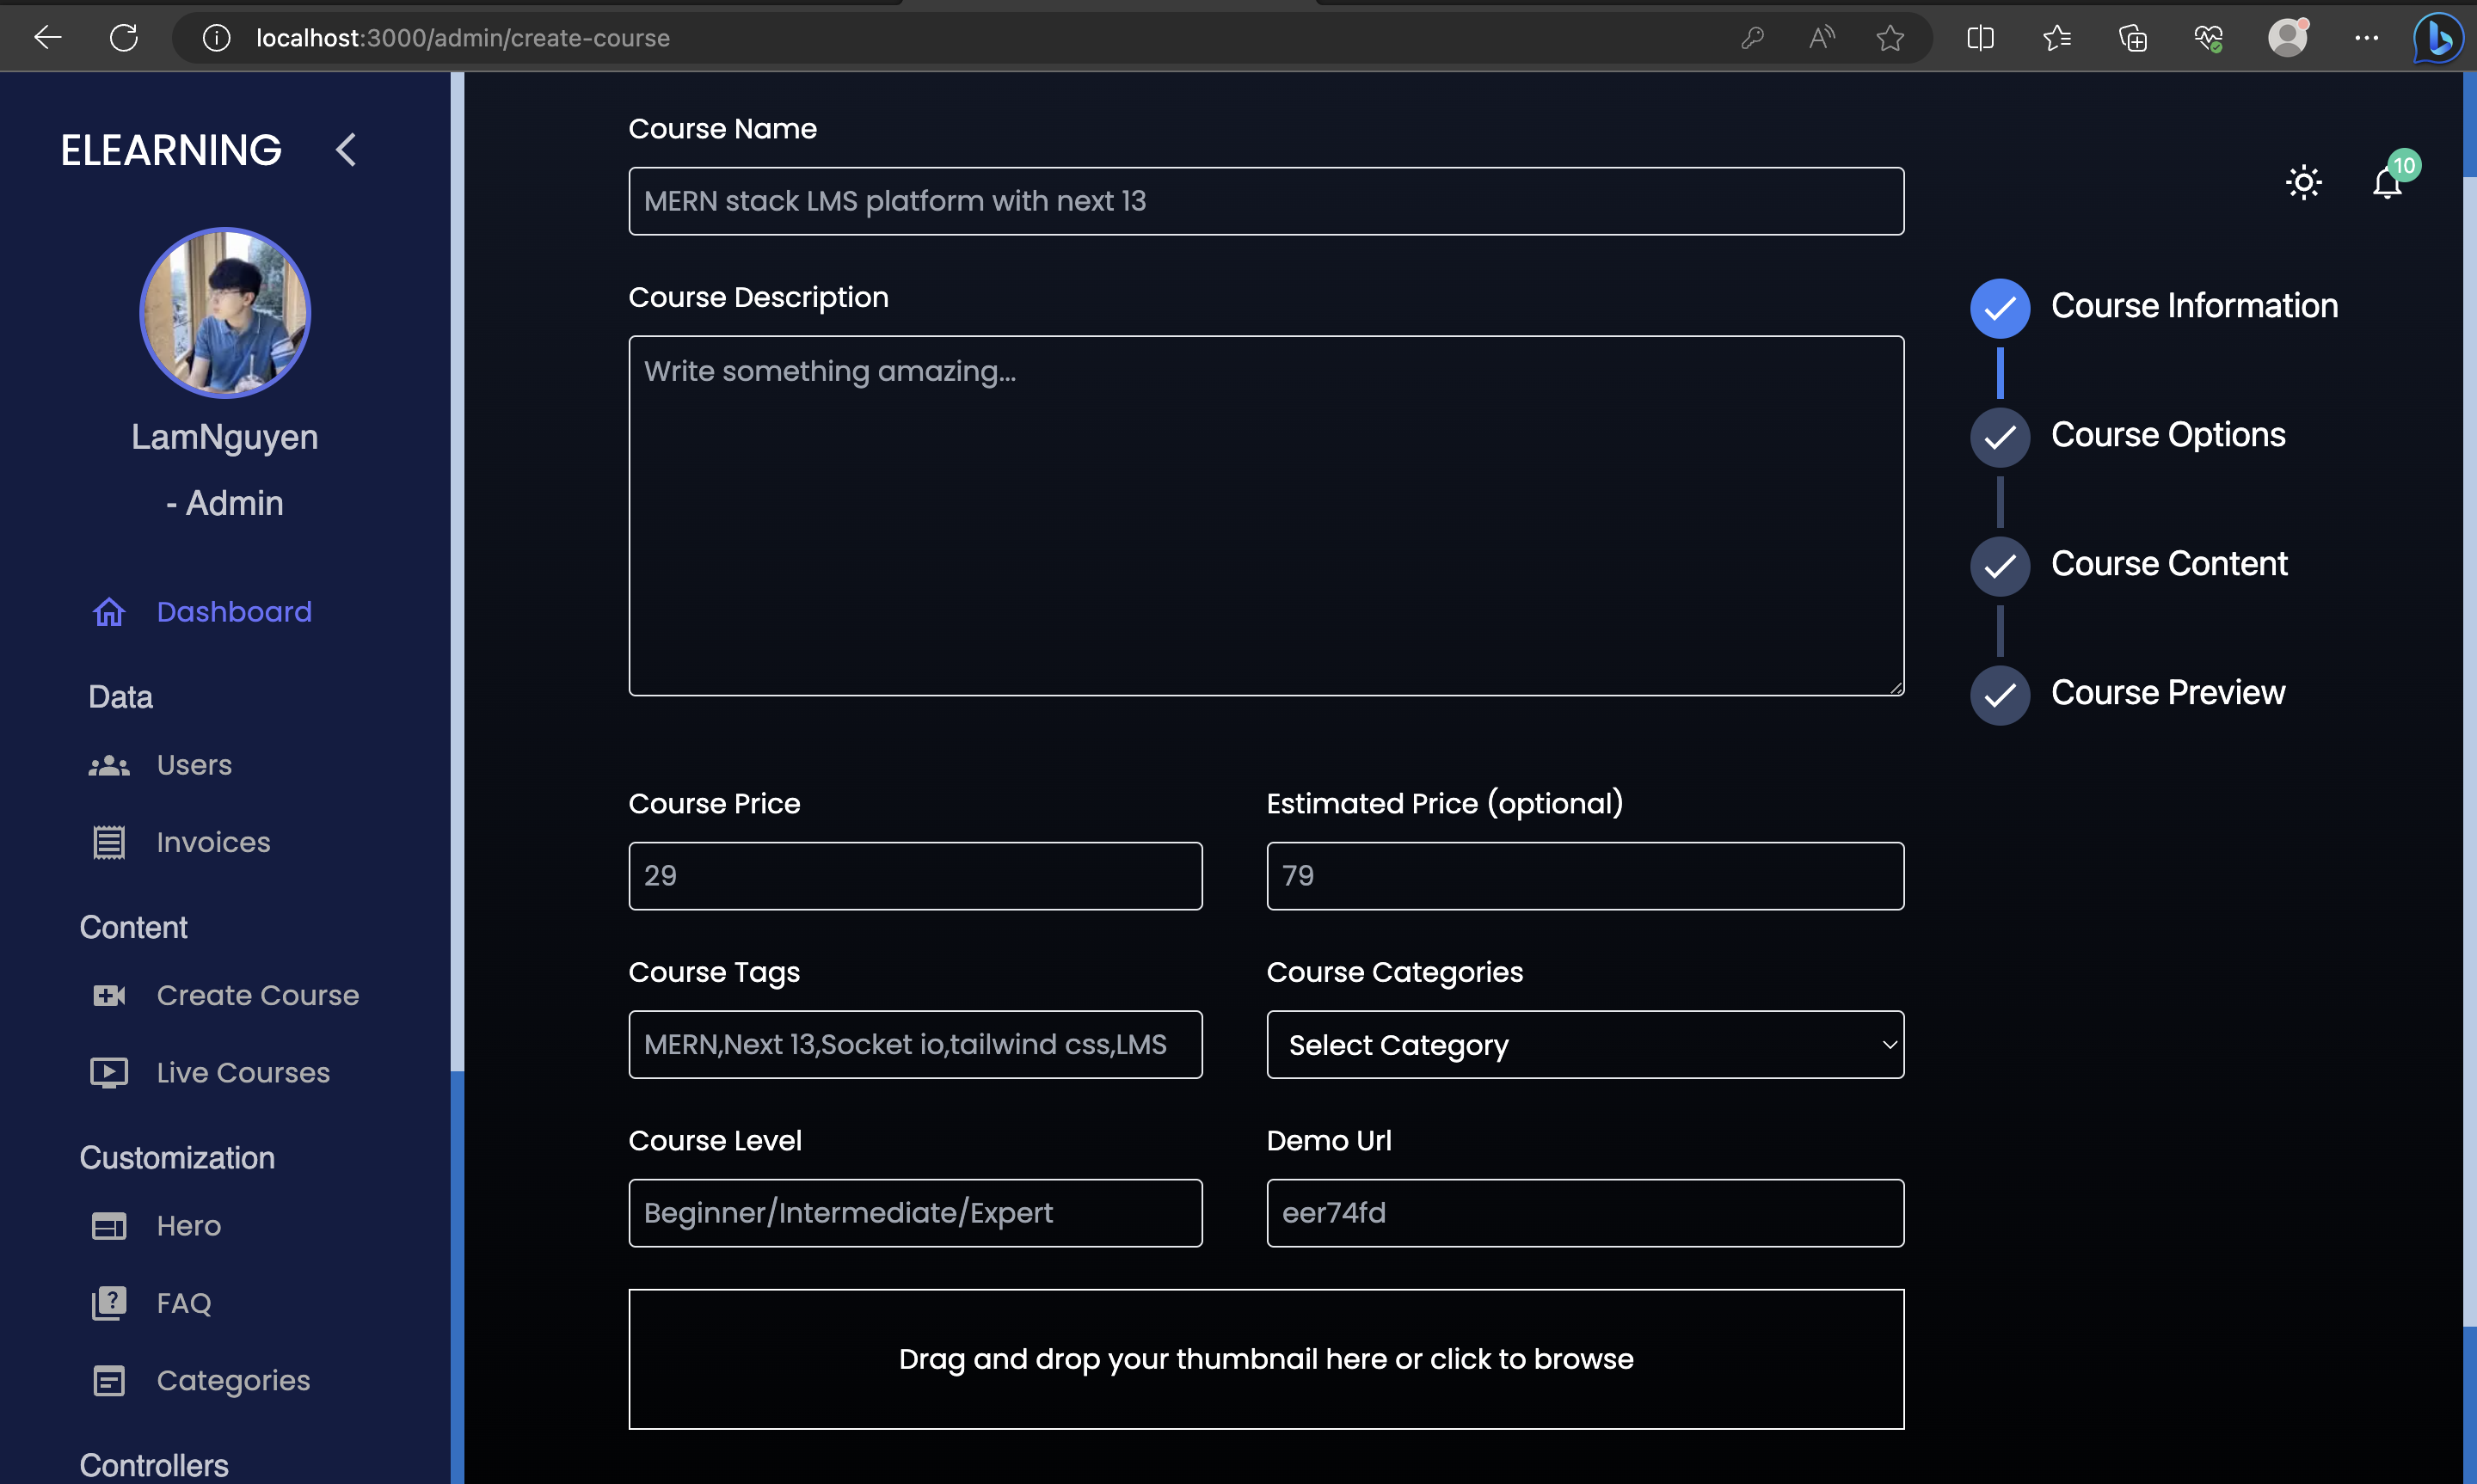This screenshot has height=1484, width=2477.
Task: Click the admin profile avatar picture
Action: pyautogui.click(x=225, y=313)
